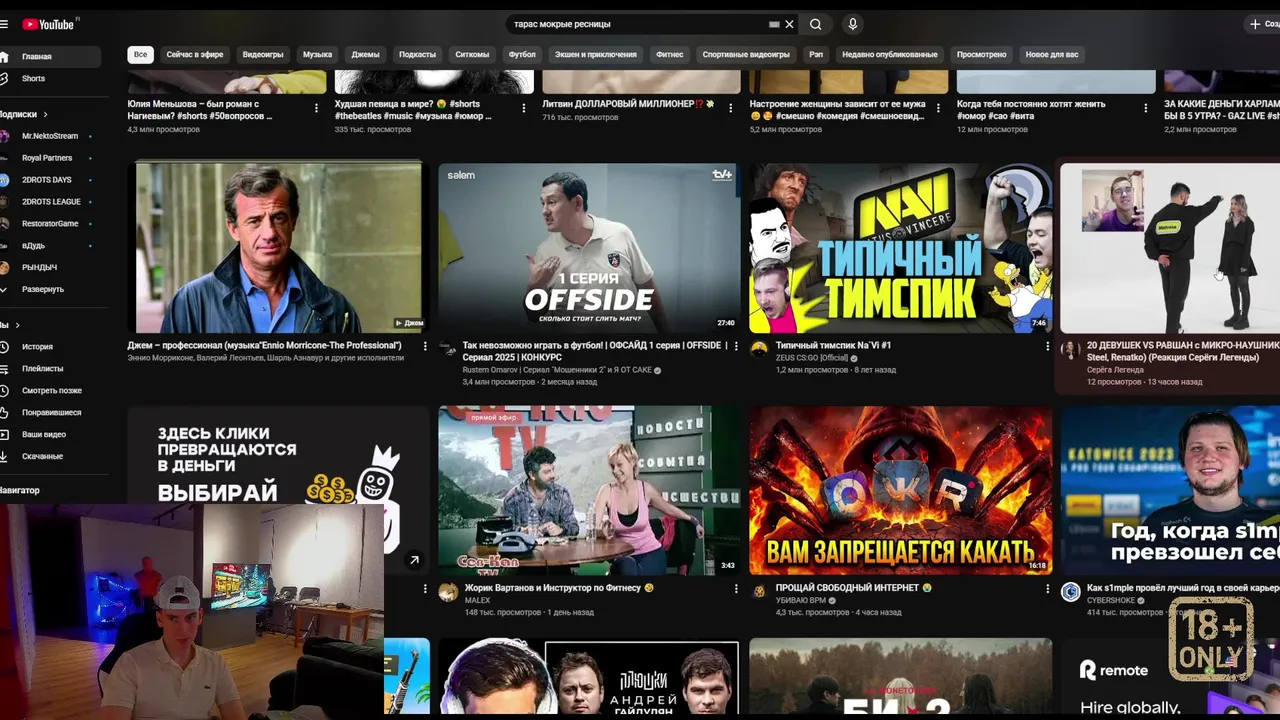Expand webcam overlay with arrow icon

coord(414,560)
